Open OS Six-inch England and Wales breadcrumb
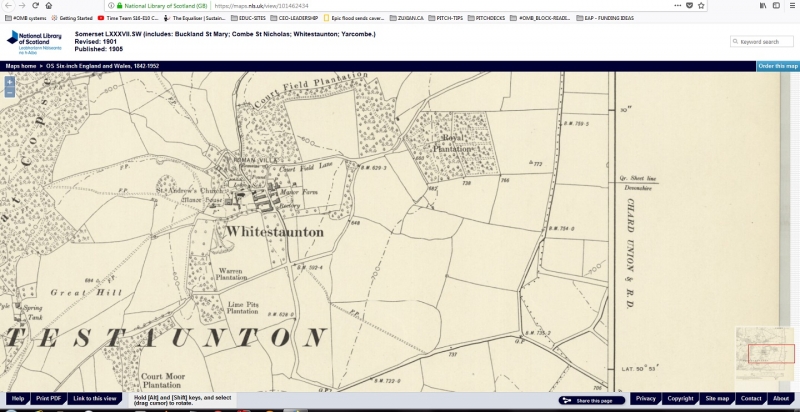 [x=102, y=66]
